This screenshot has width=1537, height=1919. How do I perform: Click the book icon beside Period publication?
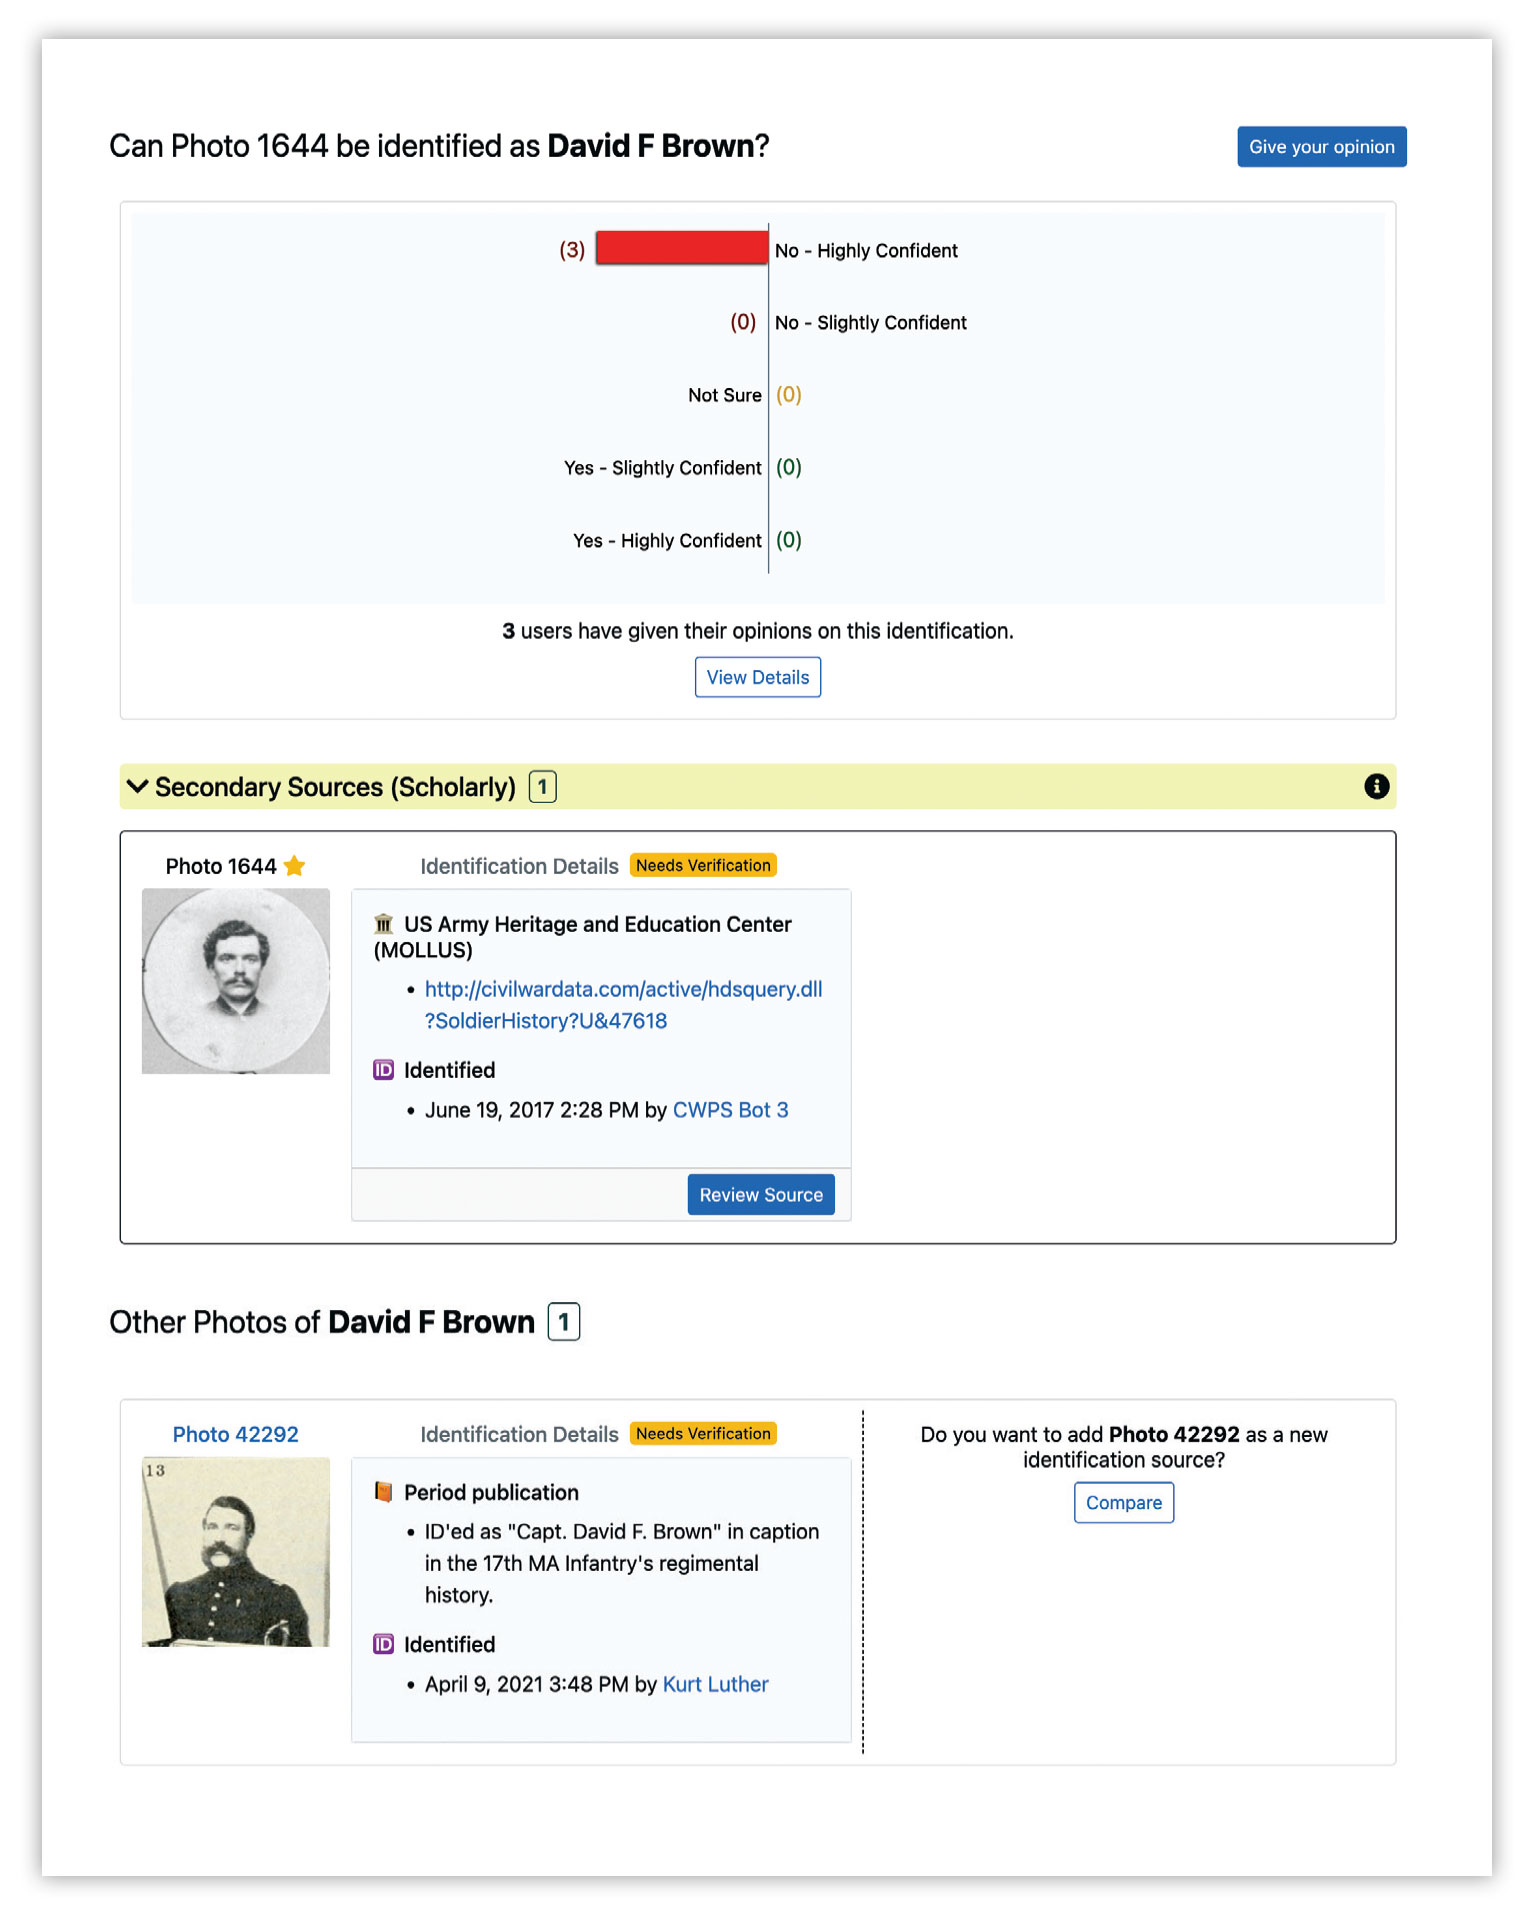click(383, 1492)
